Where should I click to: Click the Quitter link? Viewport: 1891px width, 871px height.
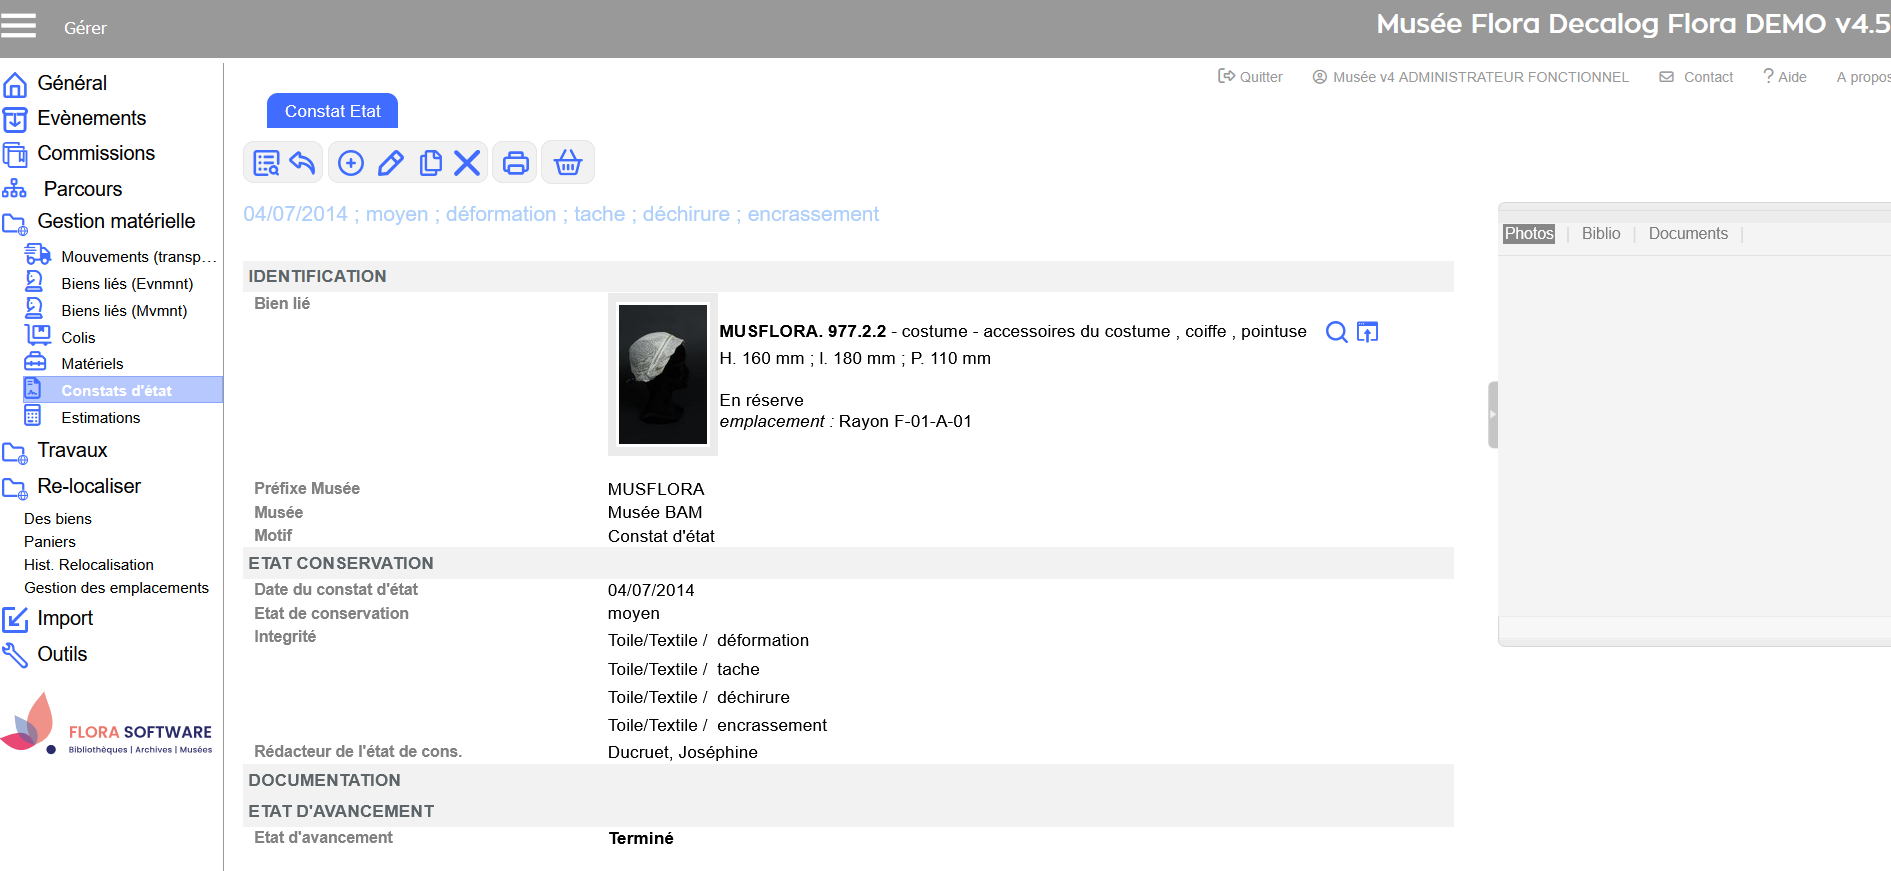pos(1250,77)
